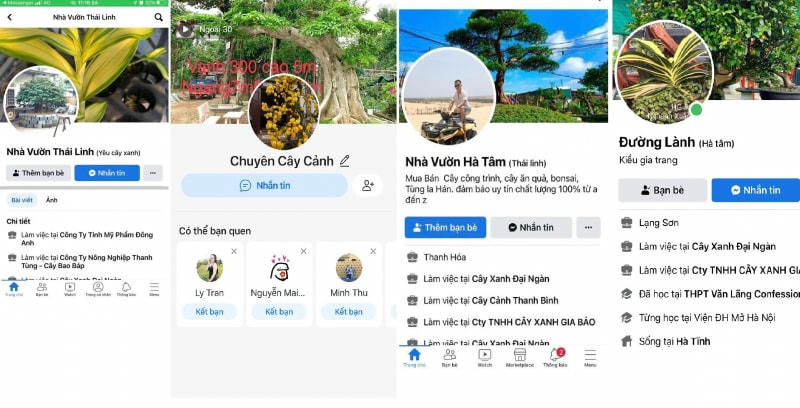Open the three-dot menu on Thái Linh profile
This screenshot has height=408, width=800.
click(153, 173)
